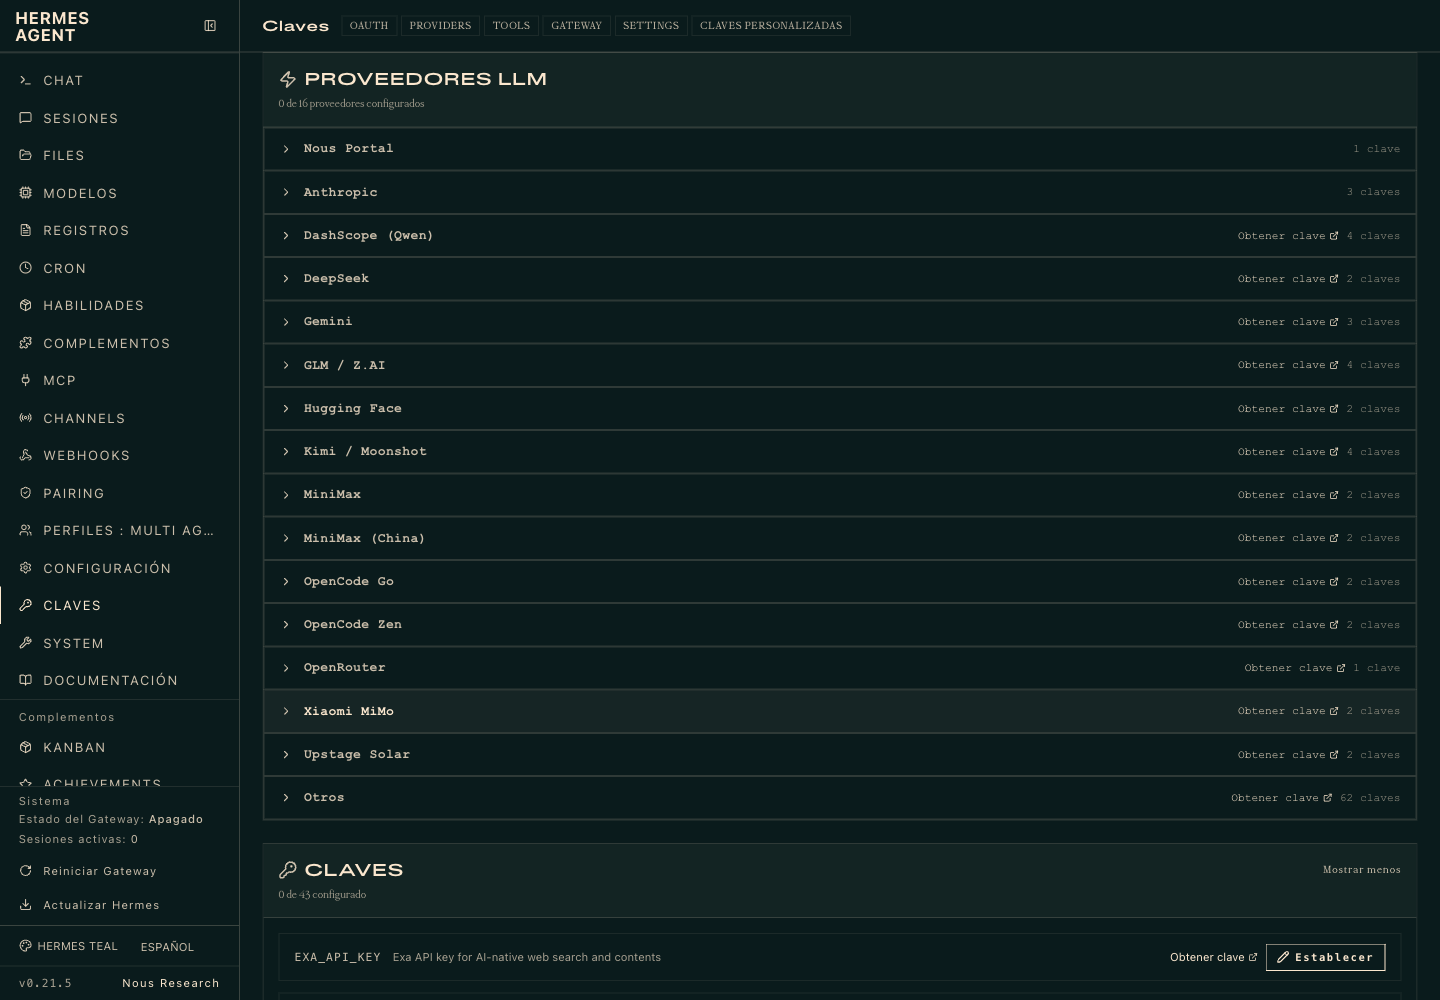
Task: Click the pencil icon on Establecer button
Action: click(x=1283, y=957)
